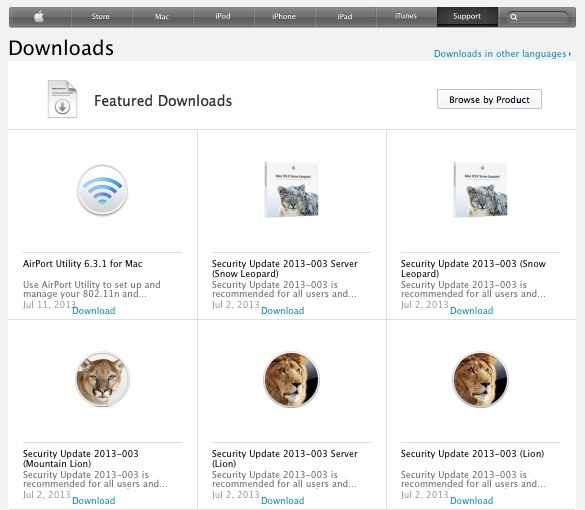
Task: Download Security Update 2013-003 (Mountain Lion)
Action: (94, 501)
